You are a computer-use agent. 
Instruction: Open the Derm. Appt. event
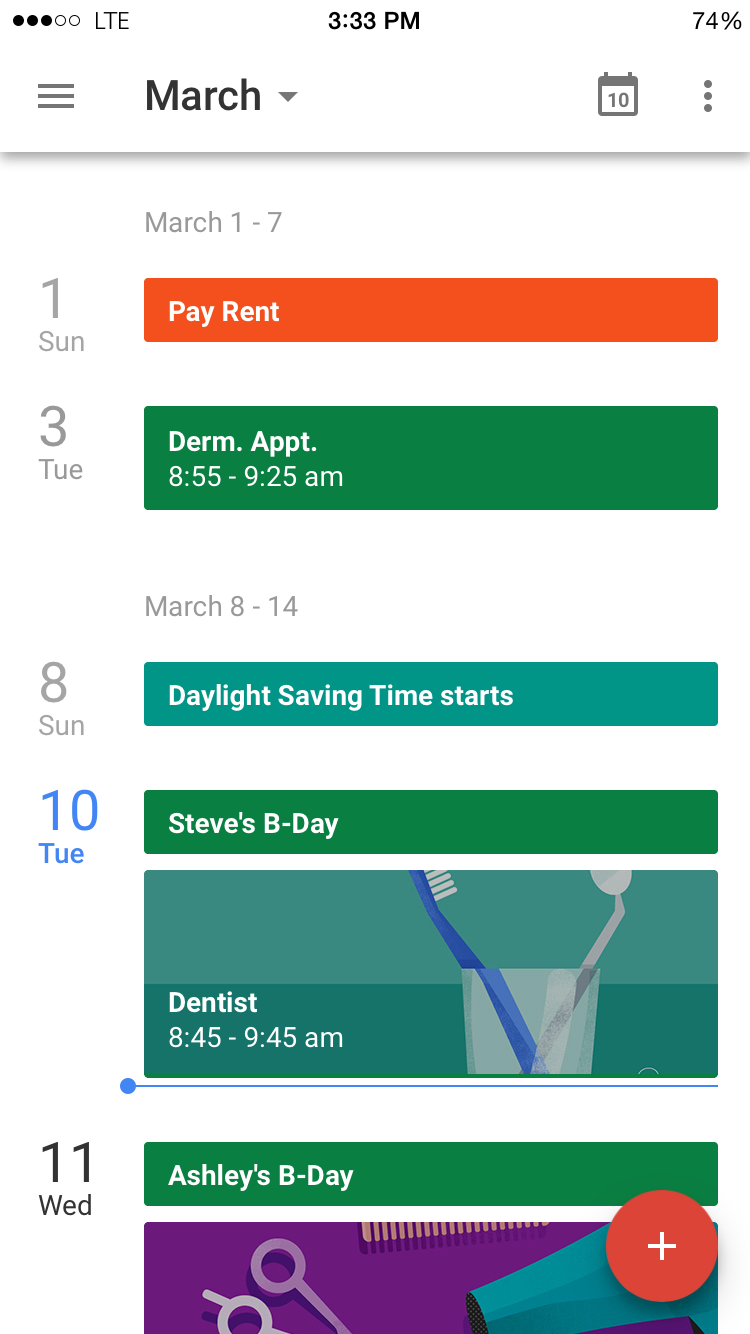click(430, 458)
